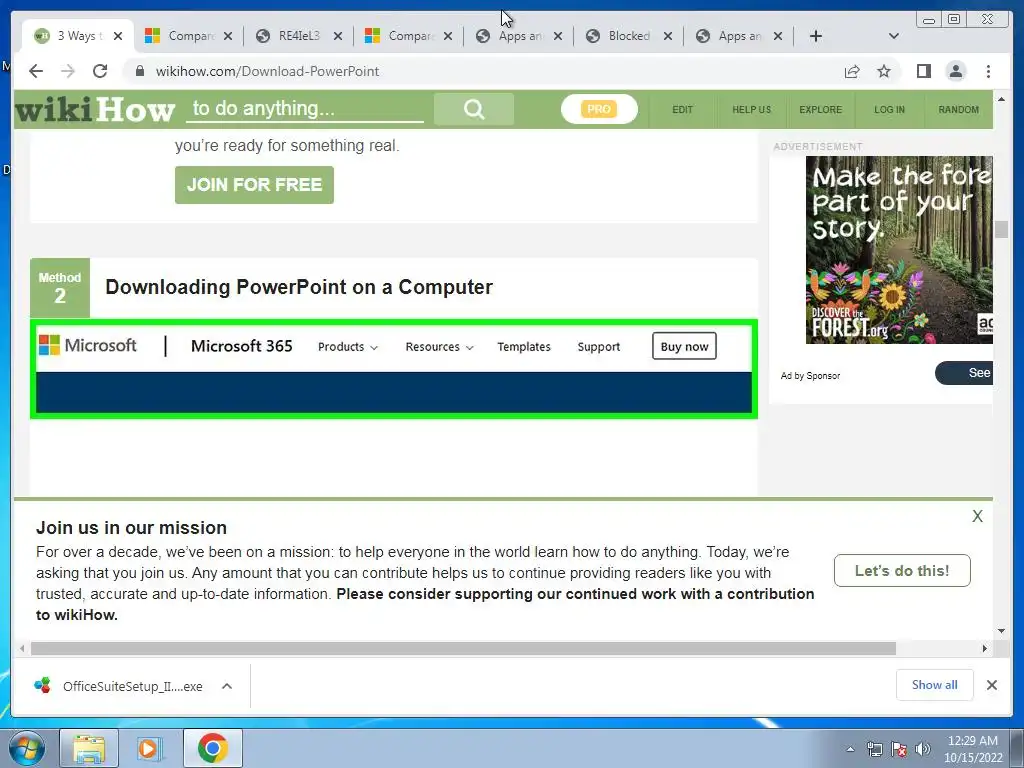
Task: Launch the media player from taskbar
Action: click(150, 748)
